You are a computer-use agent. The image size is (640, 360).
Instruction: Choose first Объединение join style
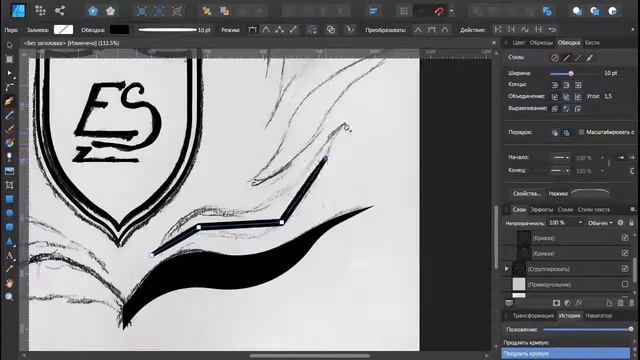point(555,97)
